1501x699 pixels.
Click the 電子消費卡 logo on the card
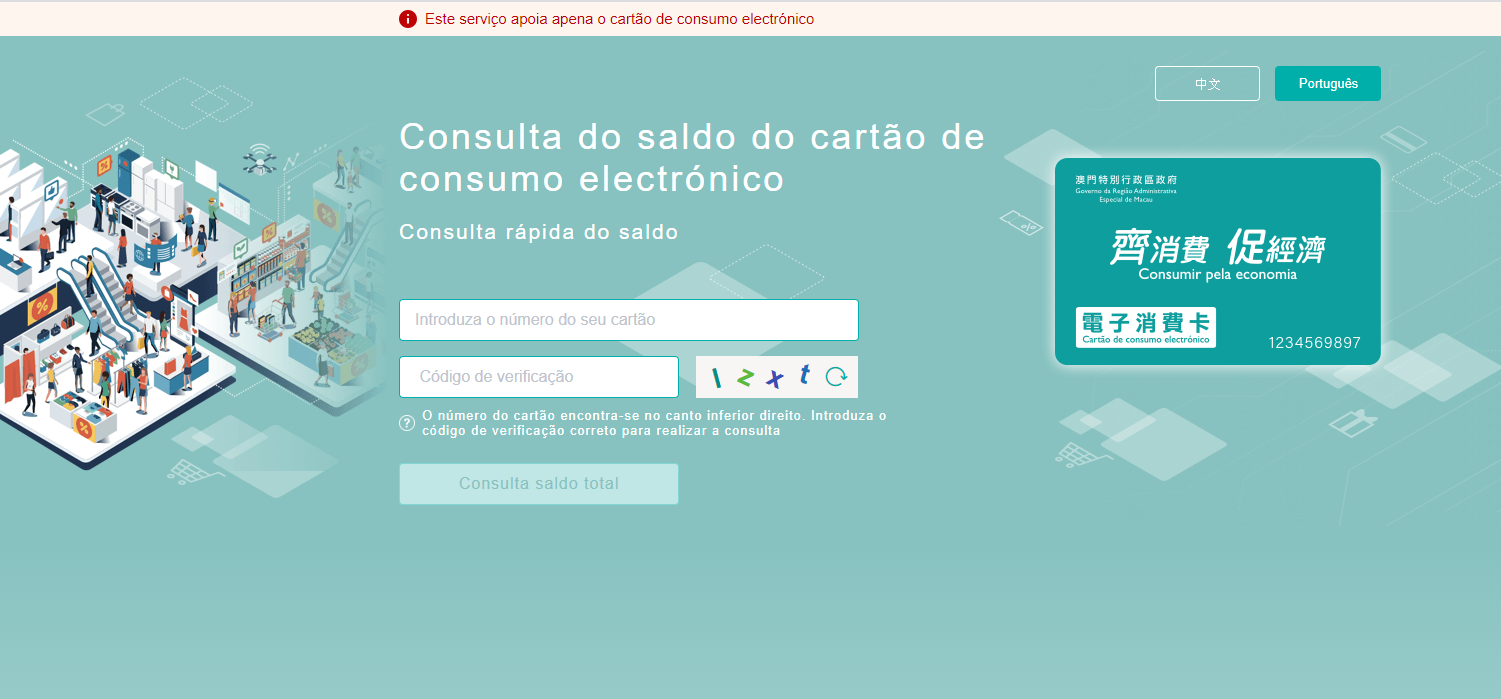pyautogui.click(x=1145, y=327)
